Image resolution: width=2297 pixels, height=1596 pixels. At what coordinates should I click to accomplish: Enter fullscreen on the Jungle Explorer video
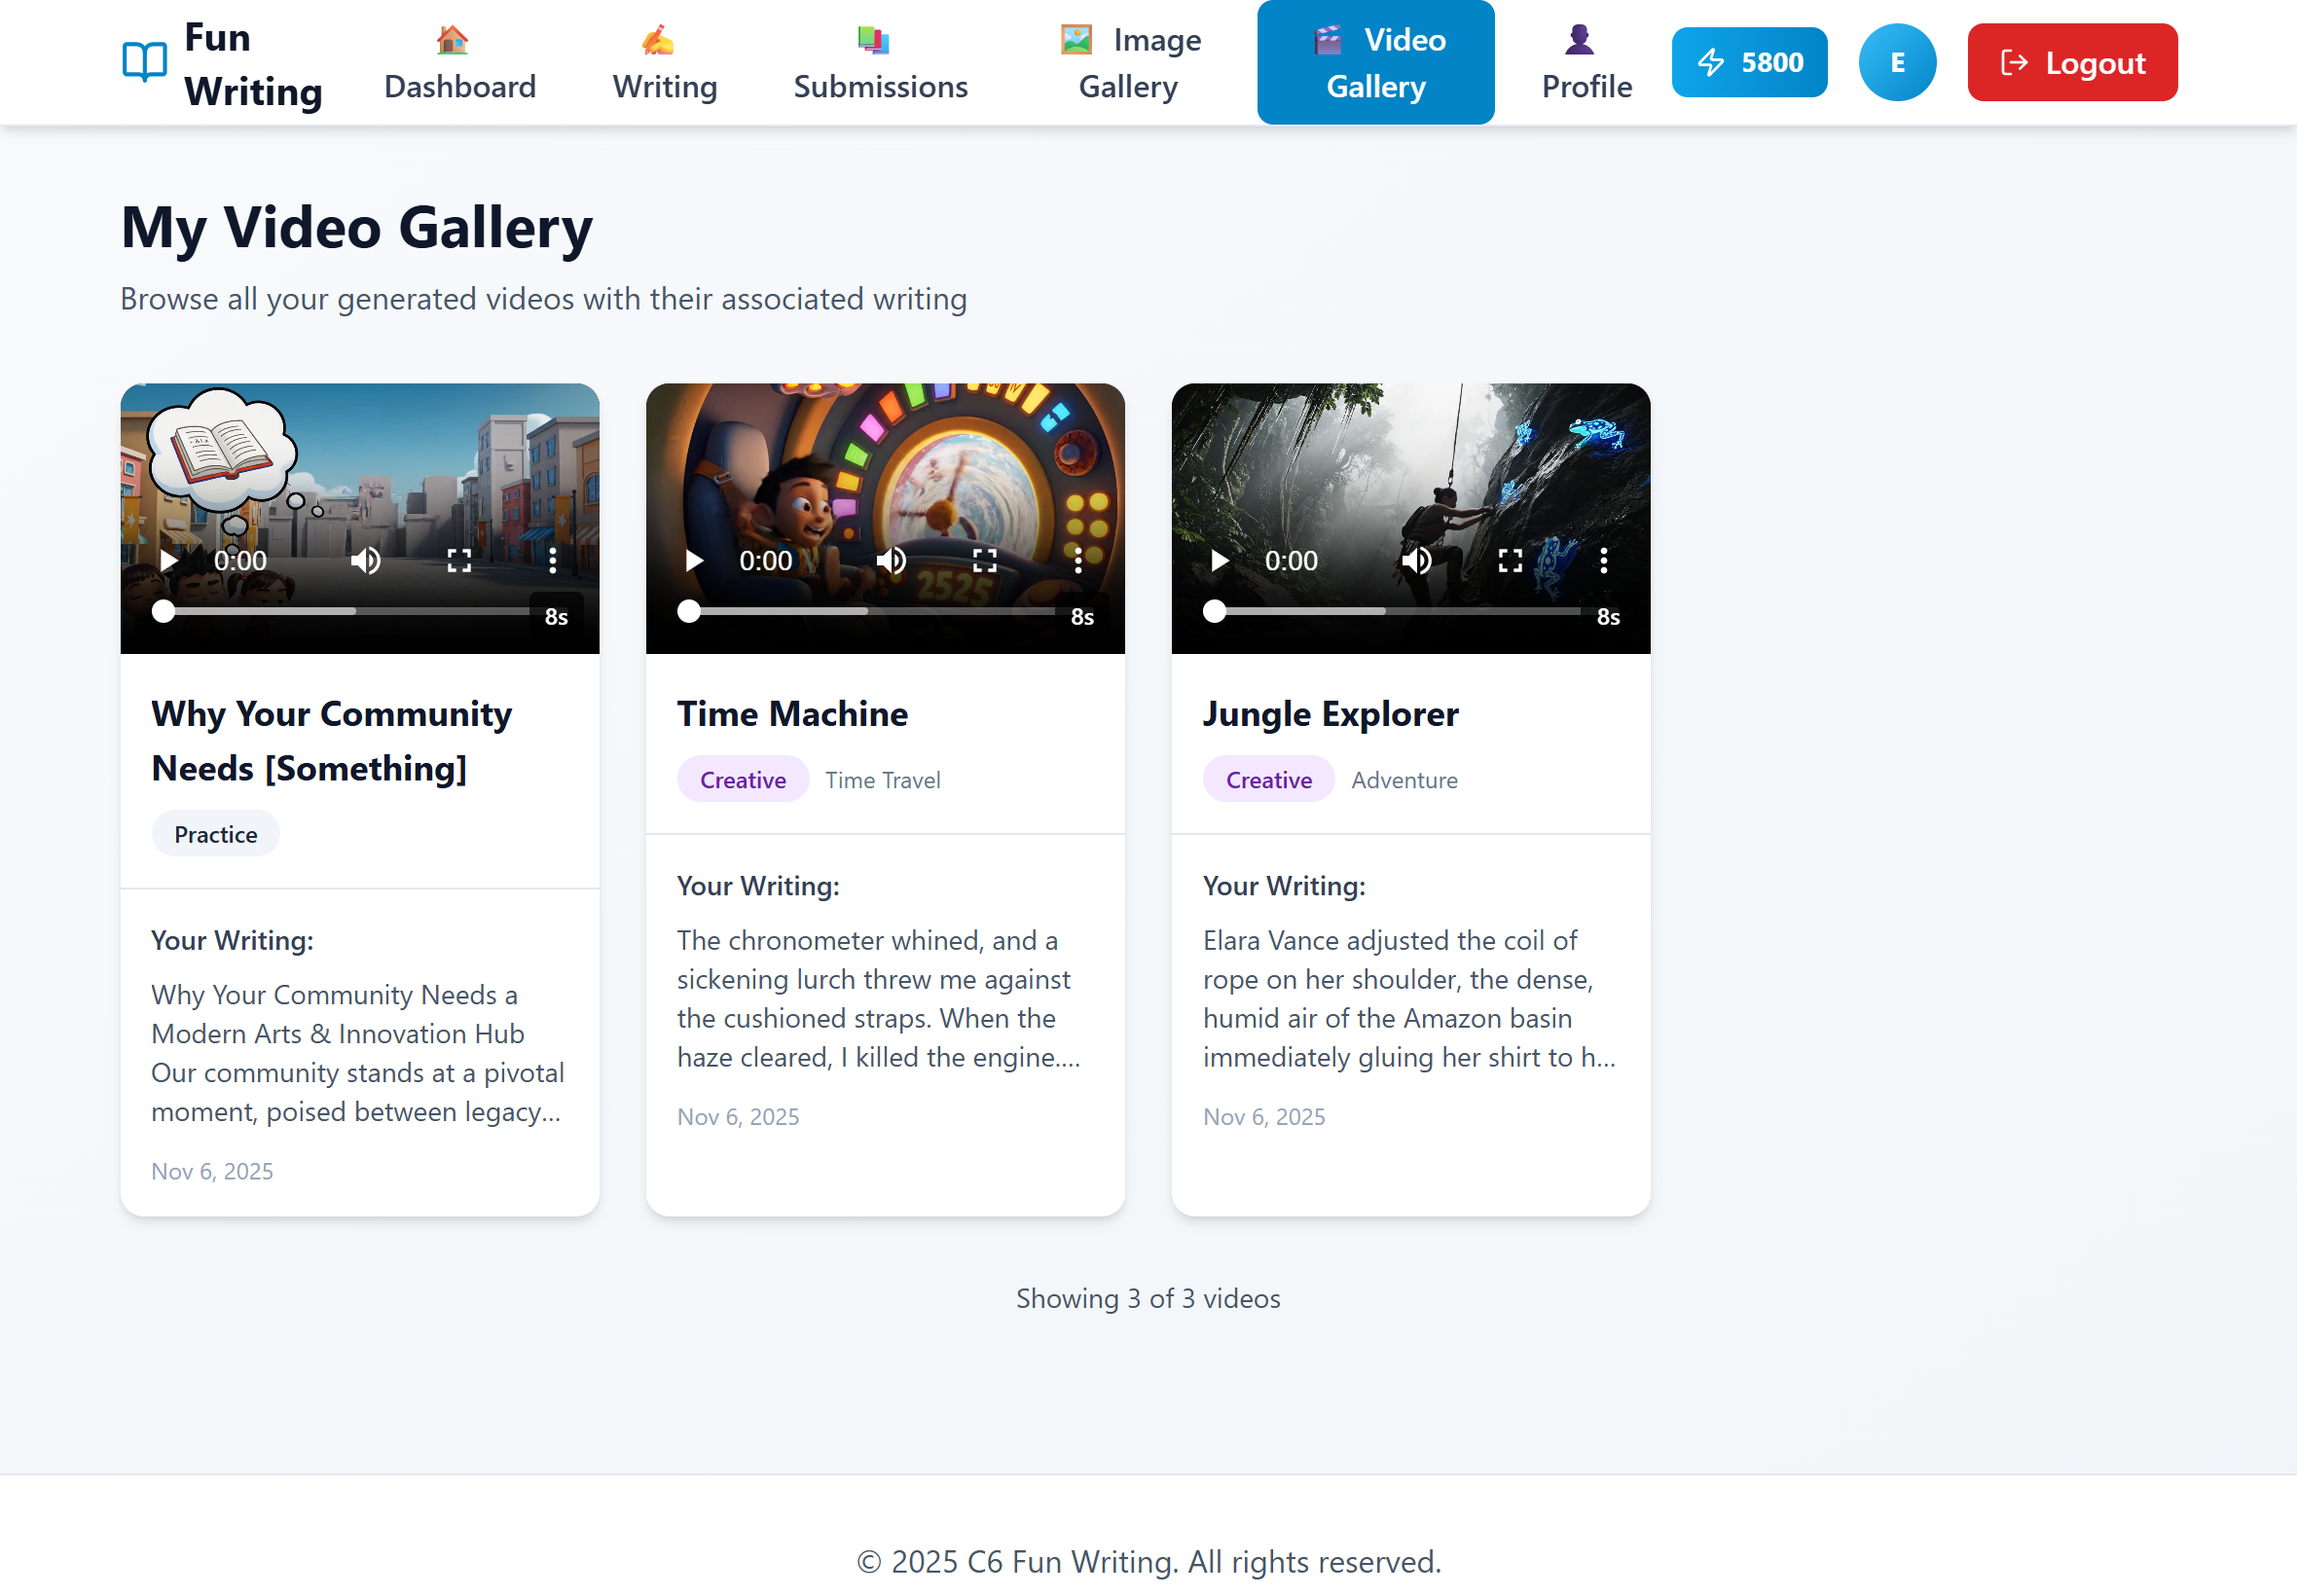(x=1510, y=561)
